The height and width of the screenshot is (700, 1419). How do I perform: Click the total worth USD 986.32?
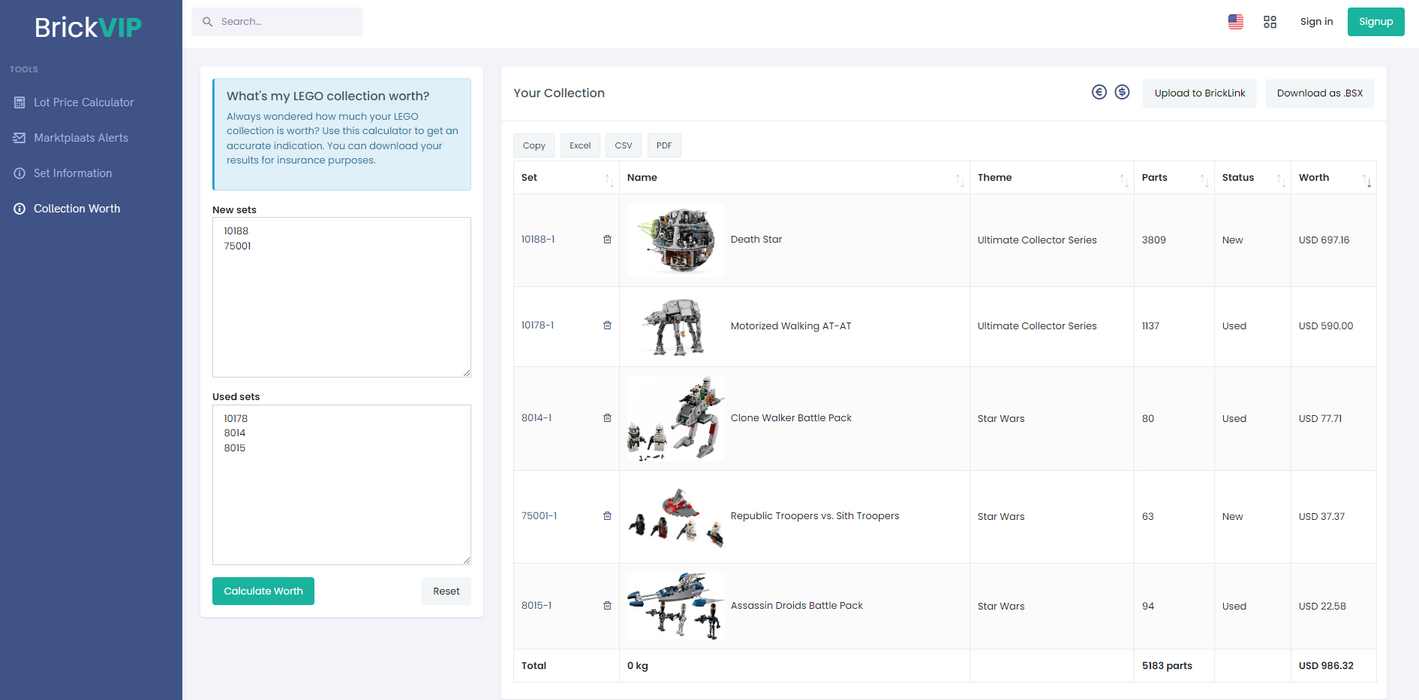(x=1326, y=666)
